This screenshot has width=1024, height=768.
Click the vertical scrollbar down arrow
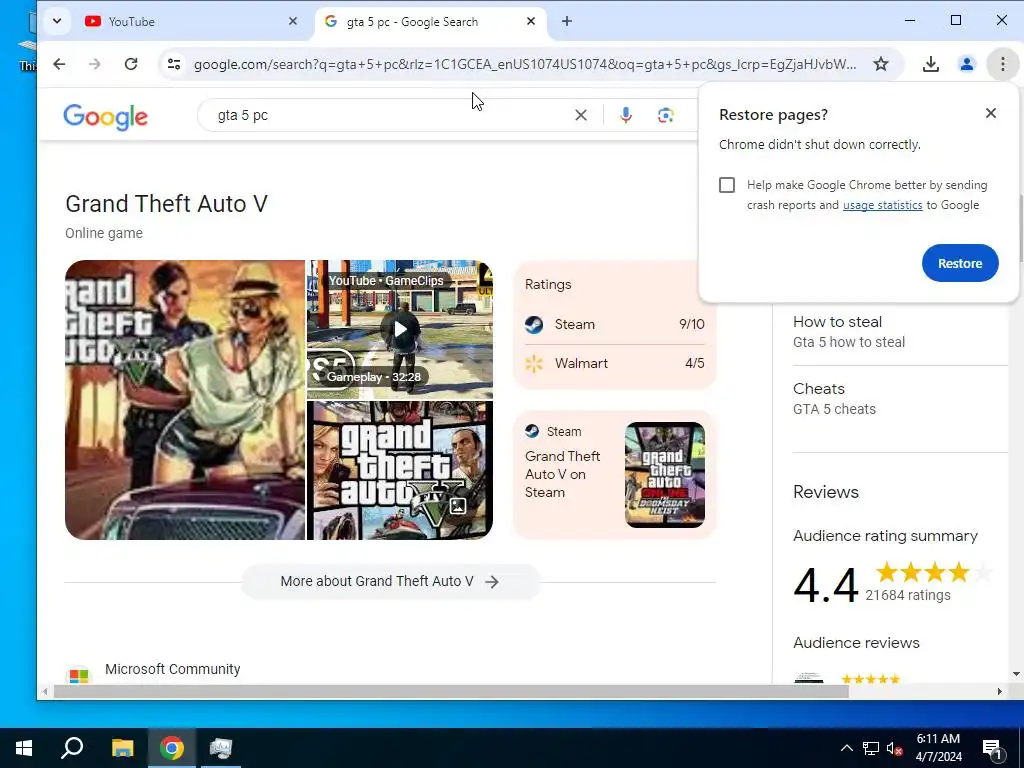click(1016, 674)
